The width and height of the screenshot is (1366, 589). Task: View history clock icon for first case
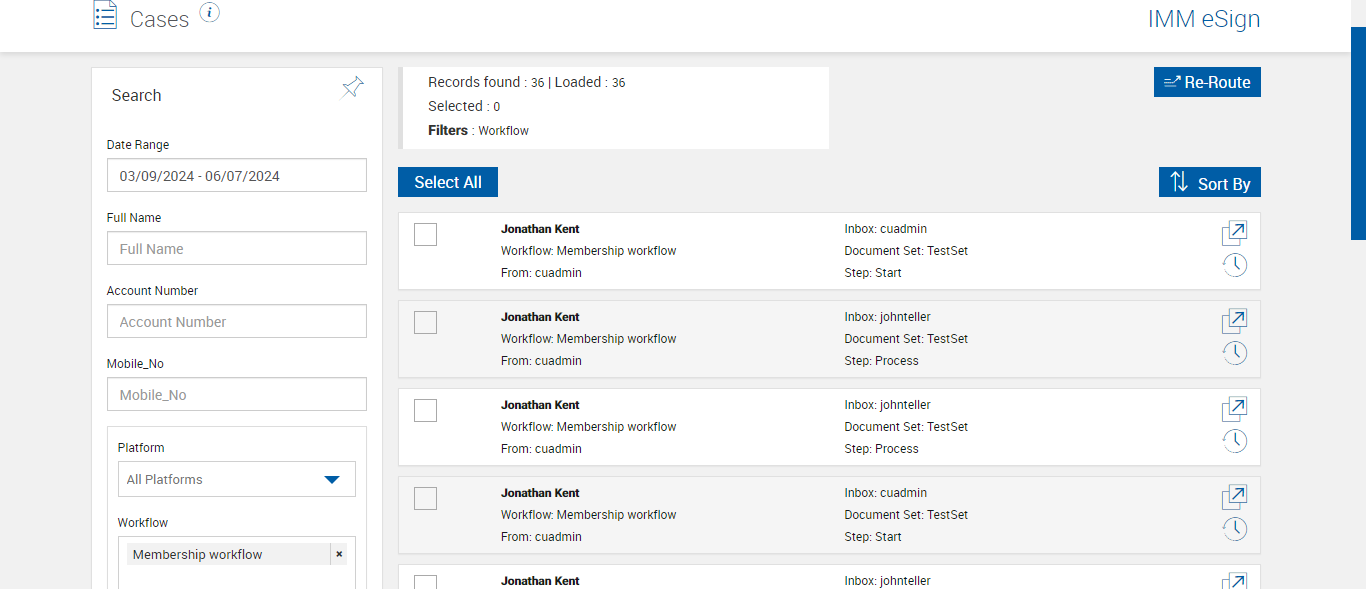pyautogui.click(x=1235, y=265)
